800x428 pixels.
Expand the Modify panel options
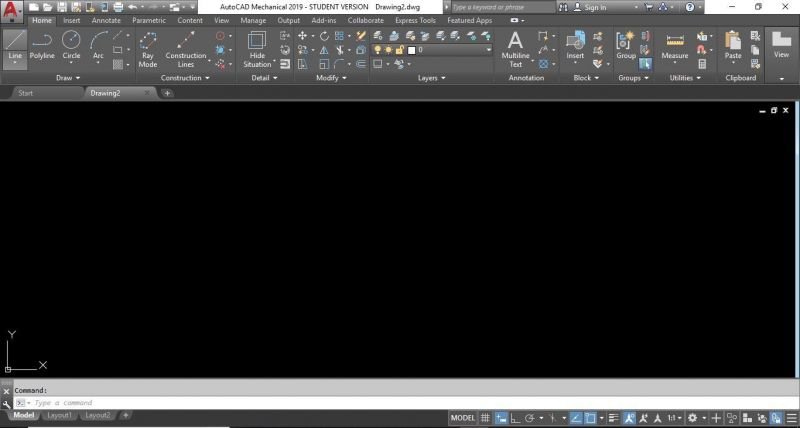point(331,77)
